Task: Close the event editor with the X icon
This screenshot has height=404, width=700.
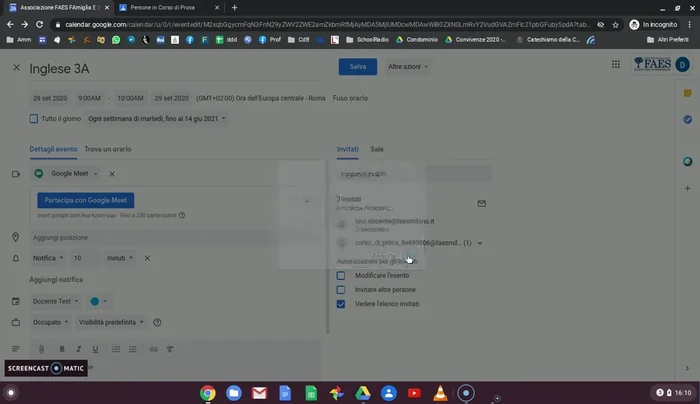Action: click(x=16, y=67)
